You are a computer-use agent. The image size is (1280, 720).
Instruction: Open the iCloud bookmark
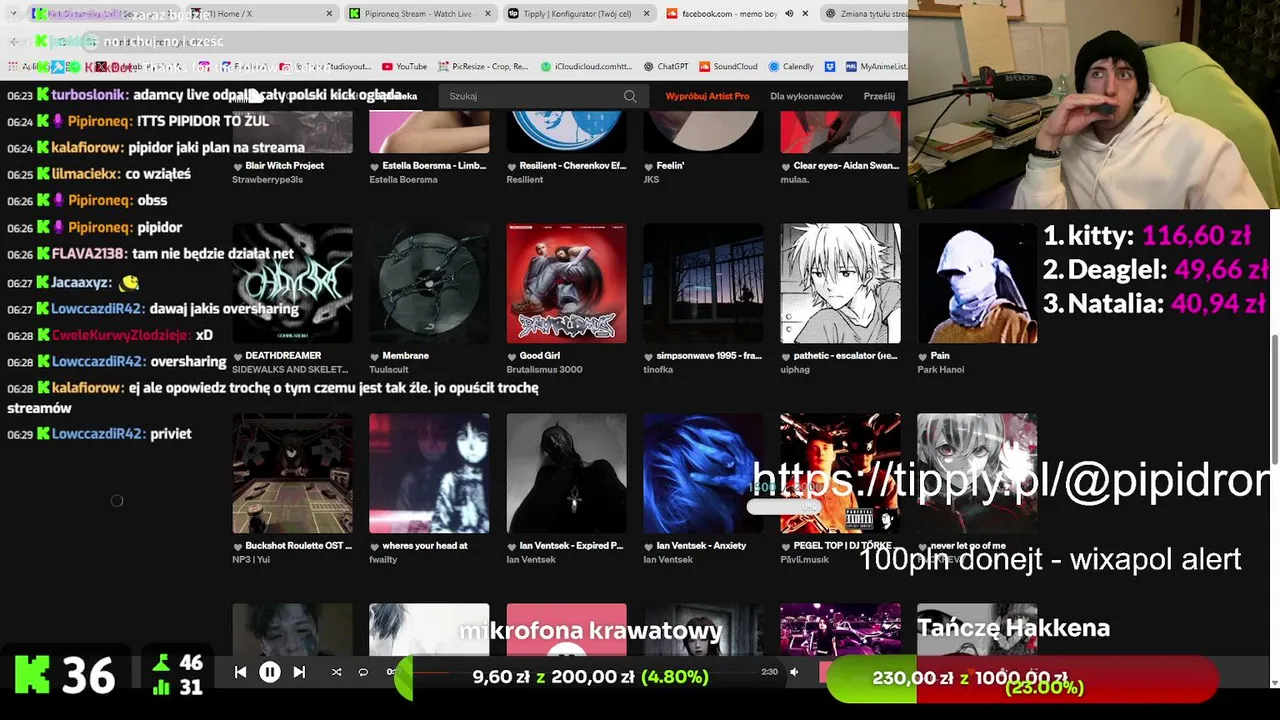(x=586, y=67)
